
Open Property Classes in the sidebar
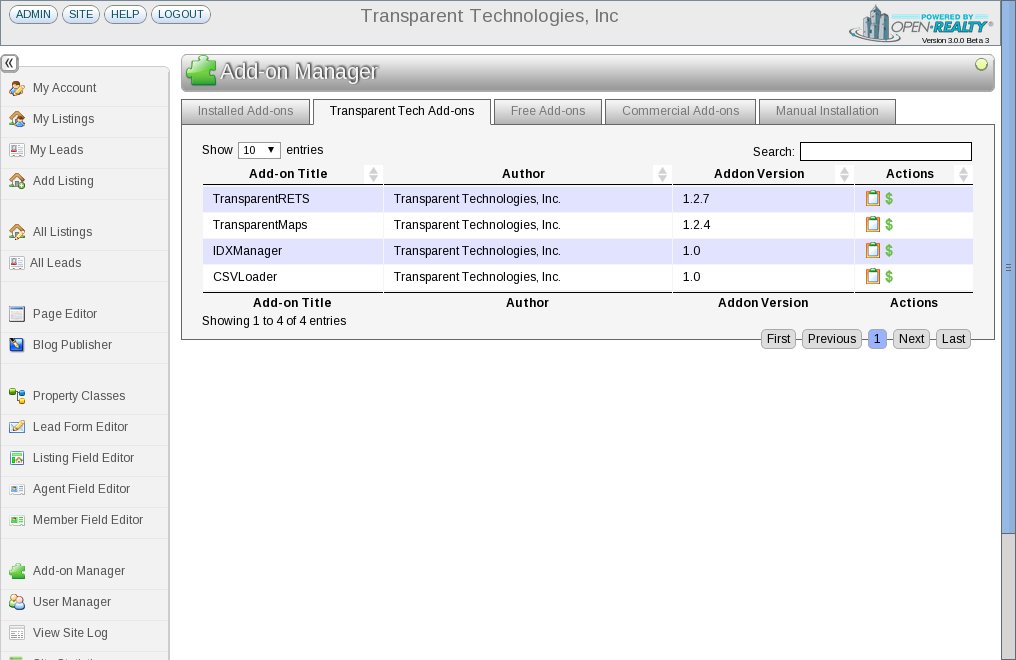pyautogui.click(x=79, y=396)
